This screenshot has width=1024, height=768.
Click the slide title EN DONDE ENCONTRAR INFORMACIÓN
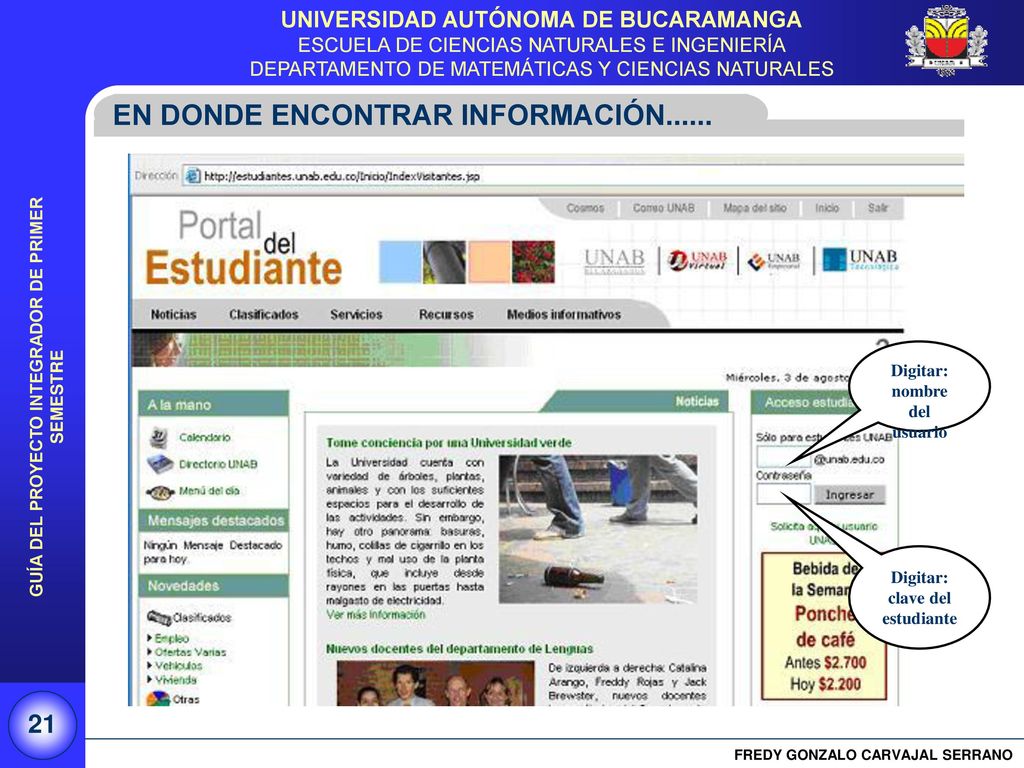click(x=412, y=115)
